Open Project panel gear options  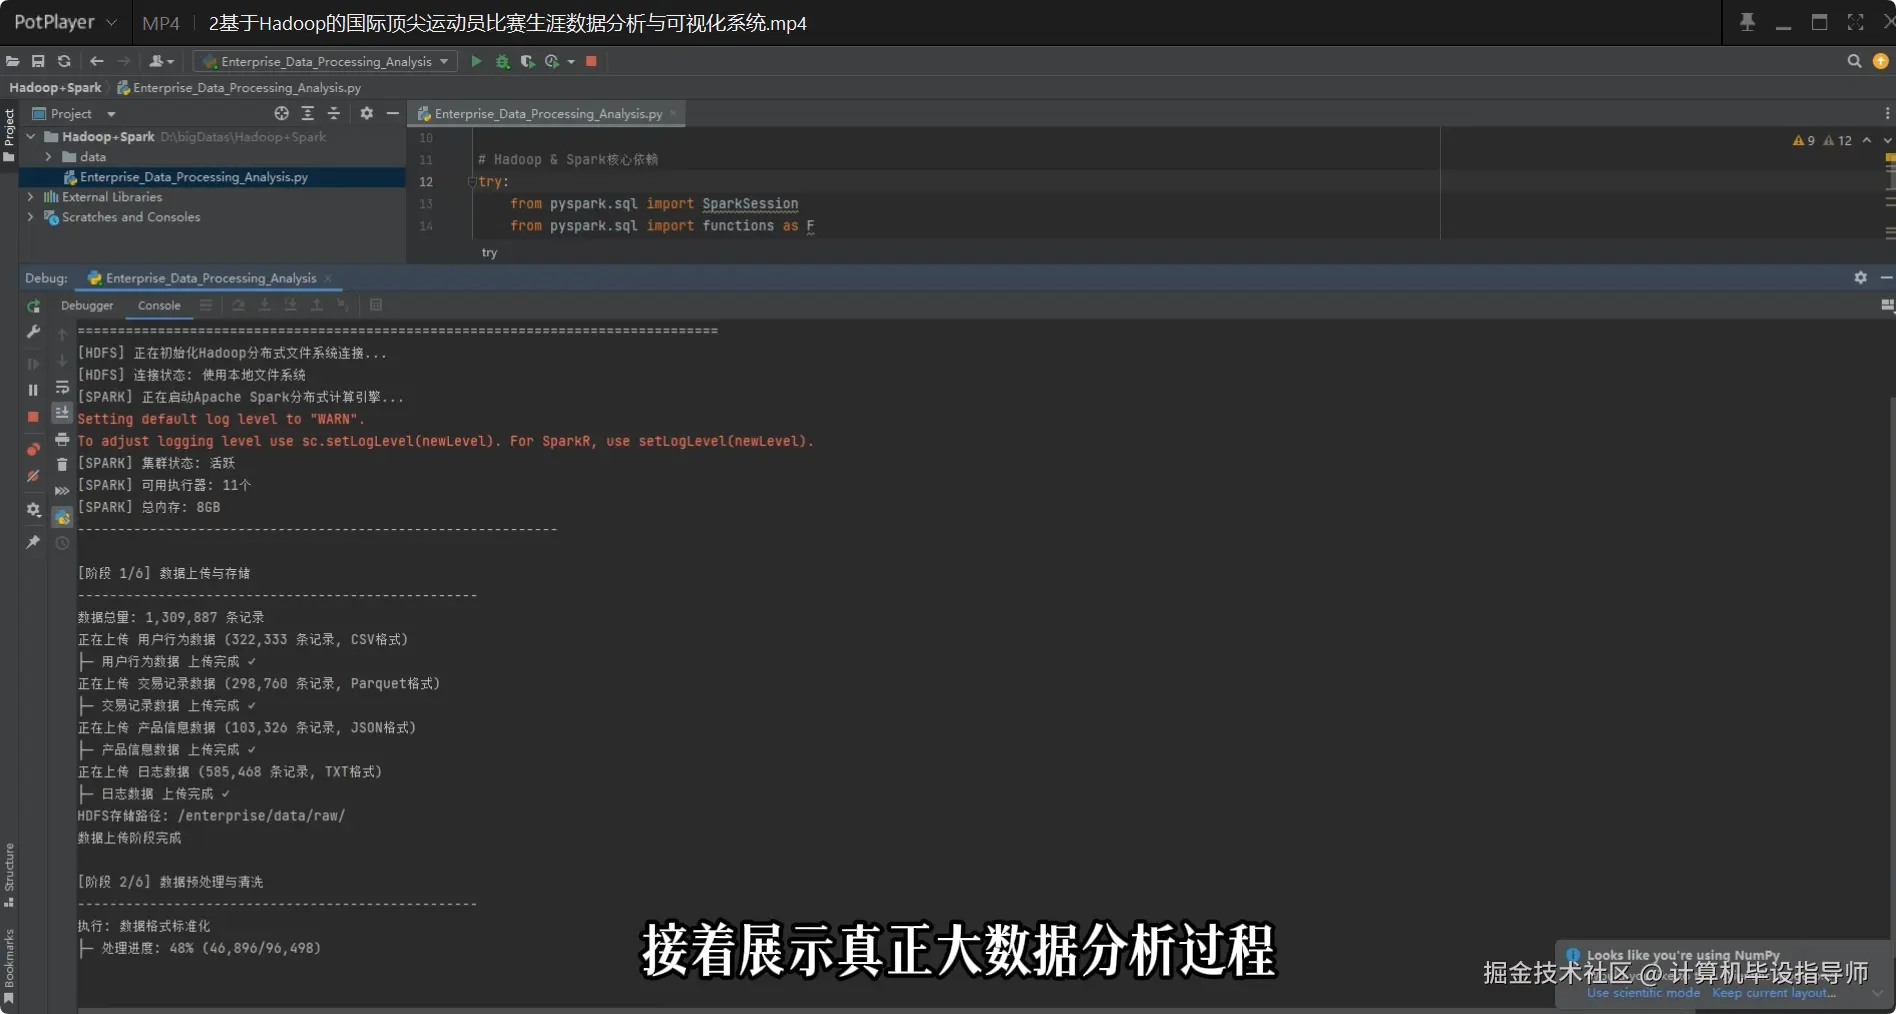[366, 113]
